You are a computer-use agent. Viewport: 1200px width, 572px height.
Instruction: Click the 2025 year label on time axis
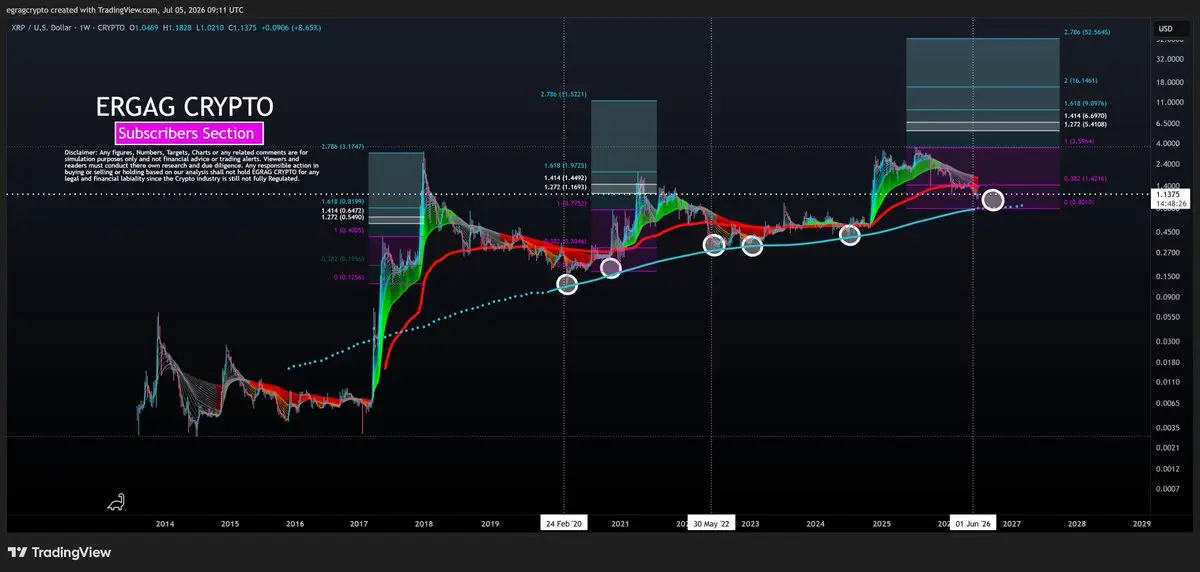pyautogui.click(x=881, y=523)
